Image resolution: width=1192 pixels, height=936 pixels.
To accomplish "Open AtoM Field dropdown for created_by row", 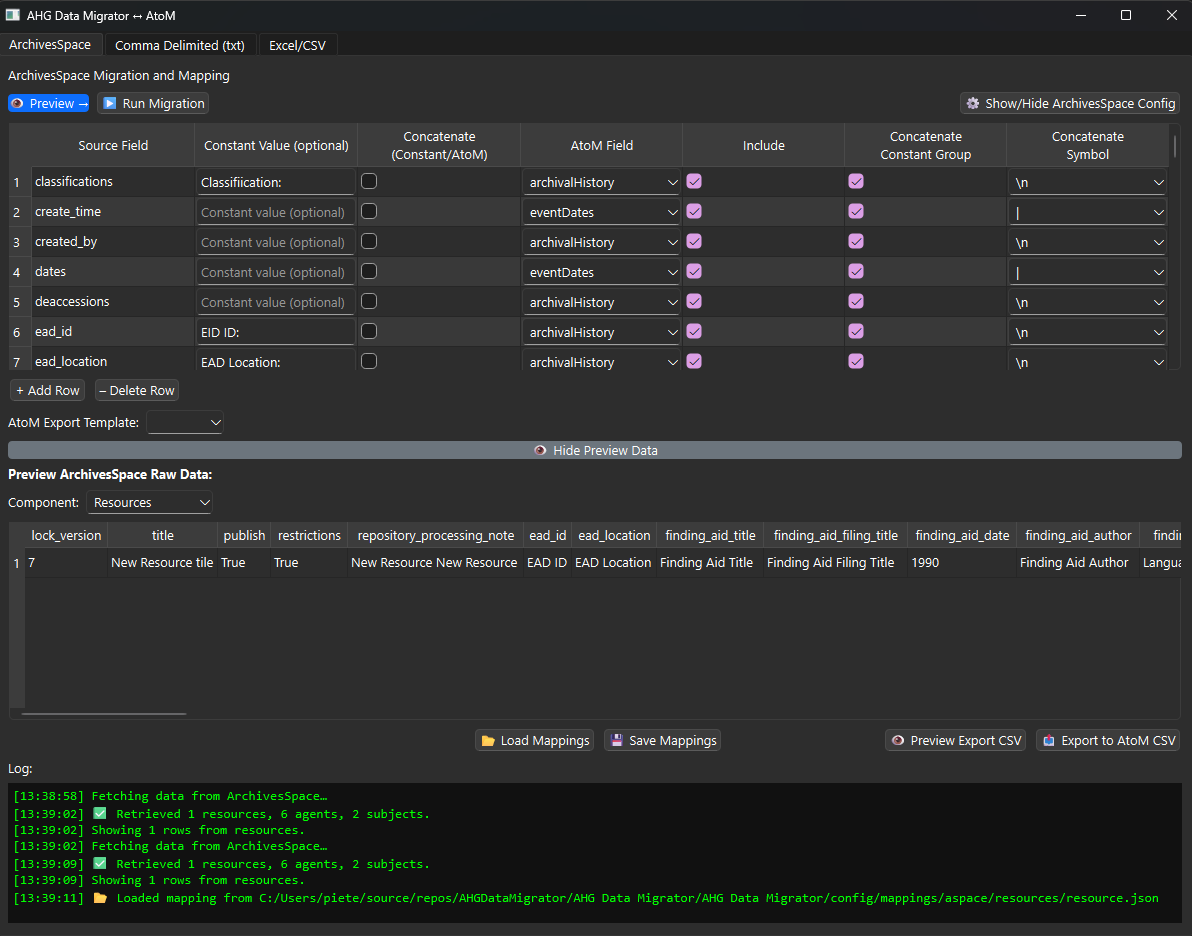I will pyautogui.click(x=602, y=242).
